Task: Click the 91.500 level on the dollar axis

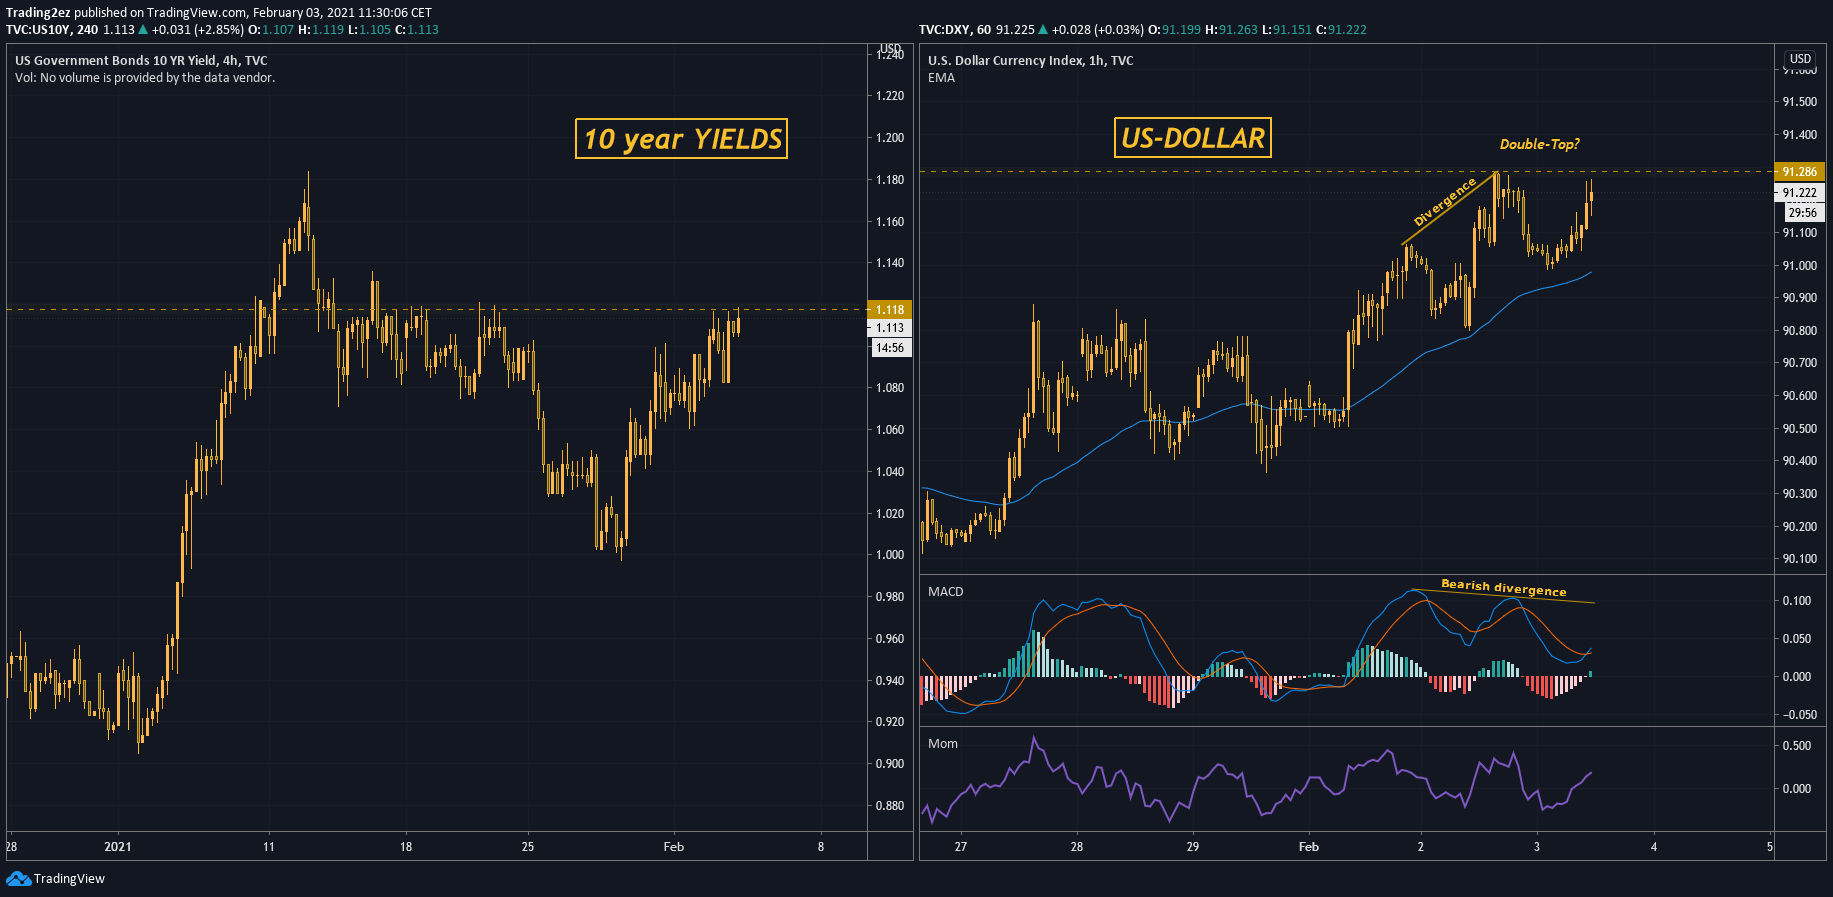Action: 1800,102
